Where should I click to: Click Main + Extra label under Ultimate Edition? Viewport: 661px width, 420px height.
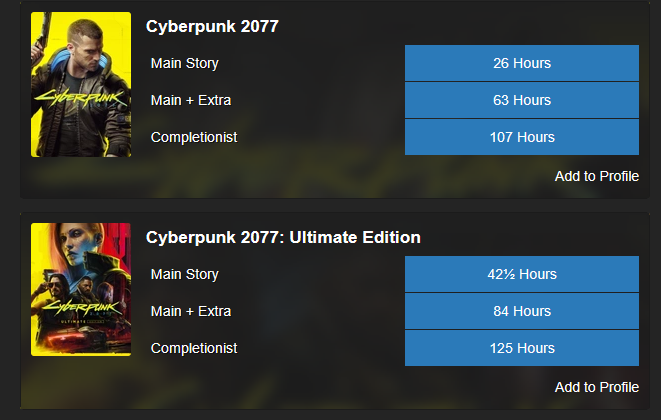point(190,311)
